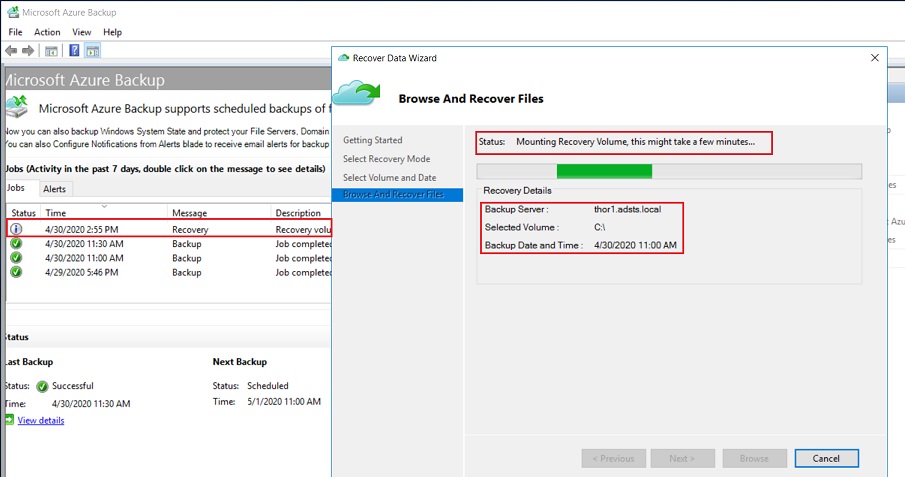
Task: Click the disabled Browse button
Action: [754, 459]
